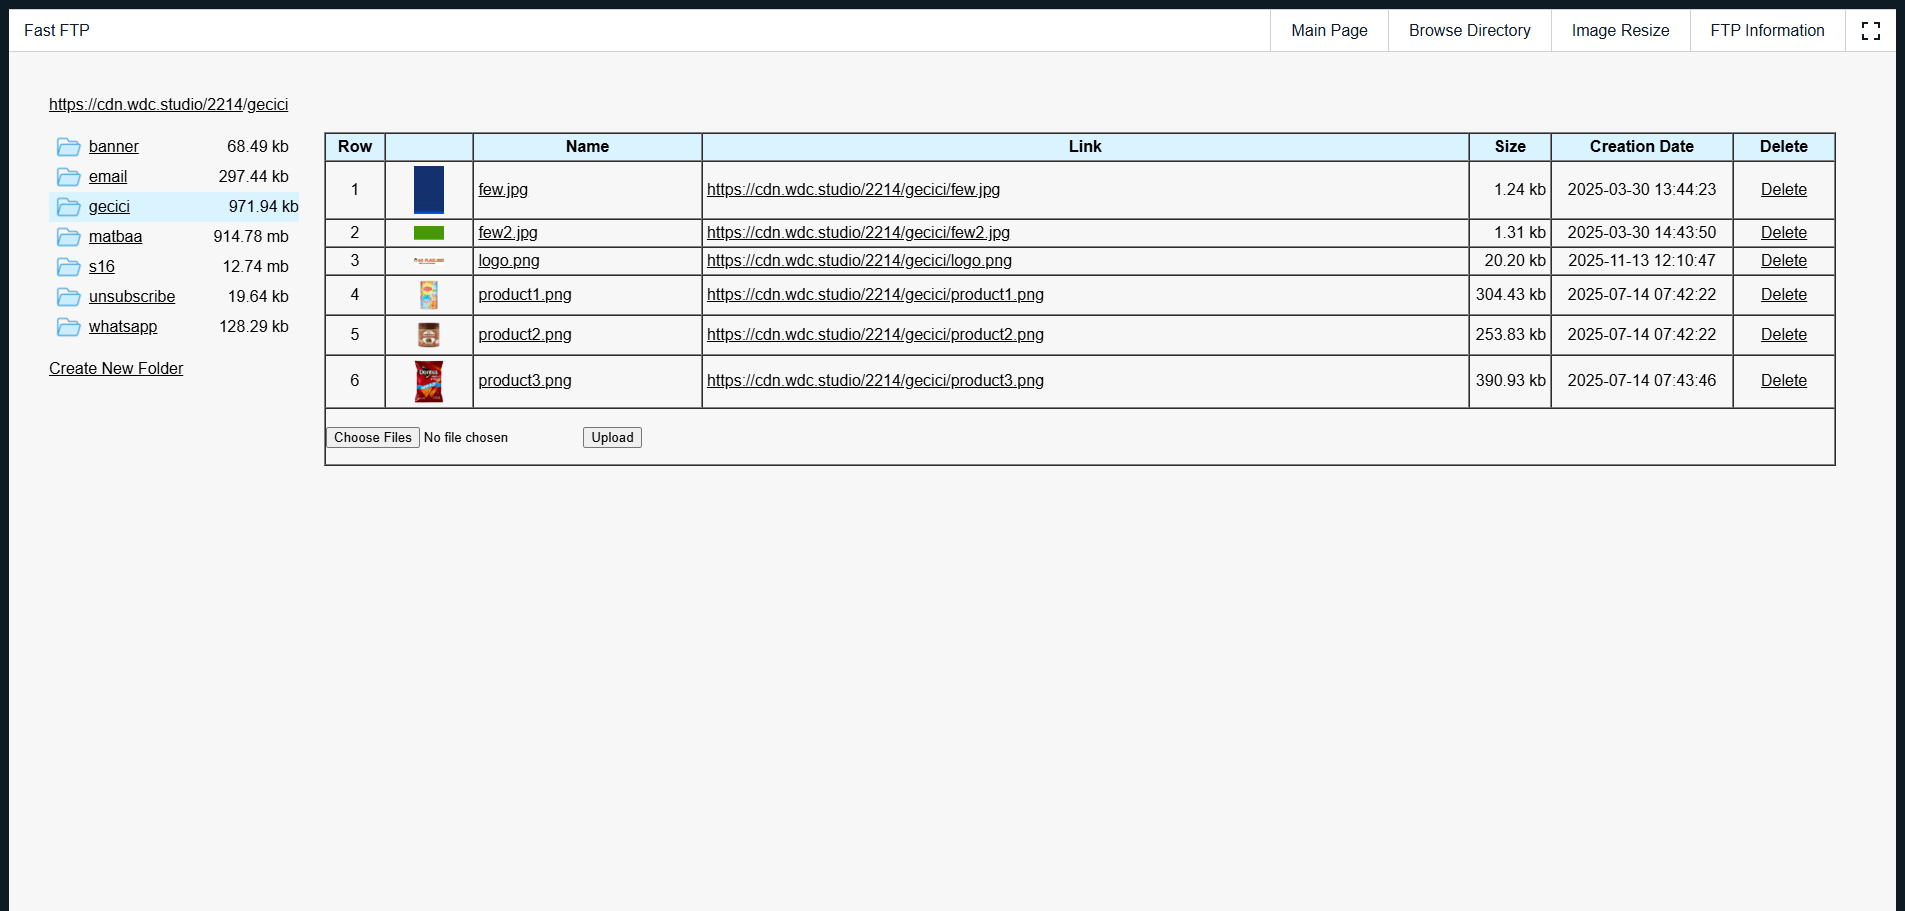
Task: Click the Choose Files button
Action: click(x=373, y=437)
